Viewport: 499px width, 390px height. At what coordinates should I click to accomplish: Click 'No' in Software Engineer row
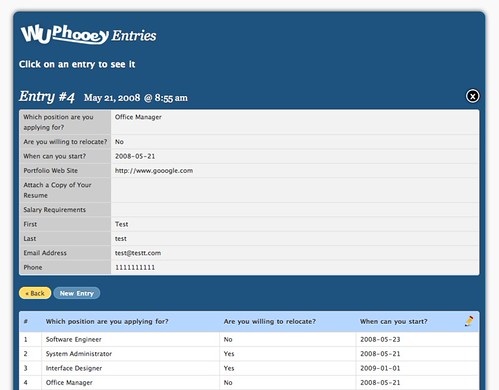click(228, 340)
